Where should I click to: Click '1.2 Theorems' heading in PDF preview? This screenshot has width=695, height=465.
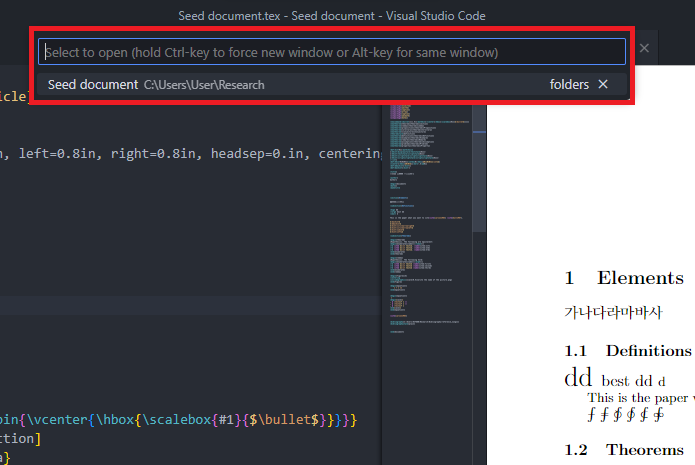(624, 450)
